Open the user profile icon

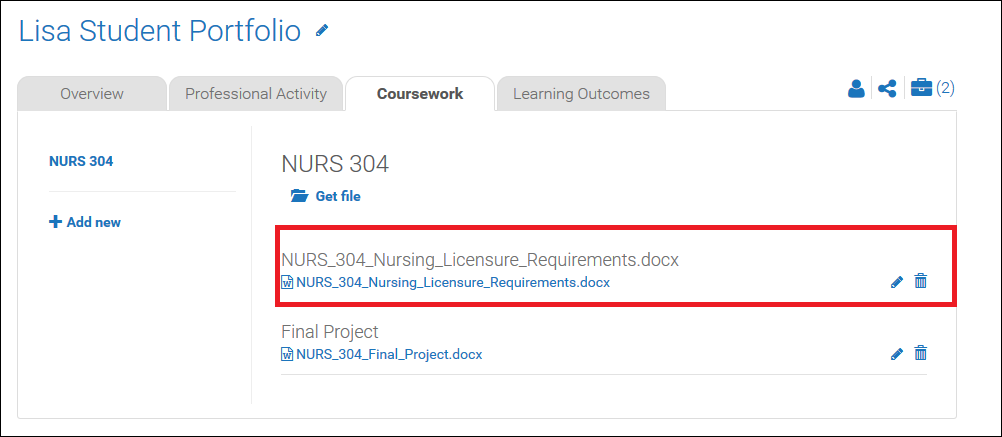[856, 89]
